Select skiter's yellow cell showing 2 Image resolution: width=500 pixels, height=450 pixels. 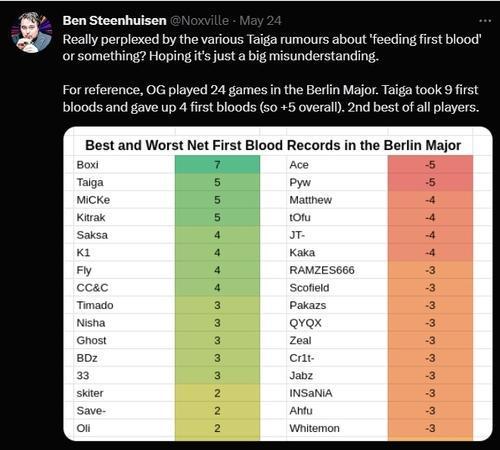pyautogui.click(x=217, y=393)
